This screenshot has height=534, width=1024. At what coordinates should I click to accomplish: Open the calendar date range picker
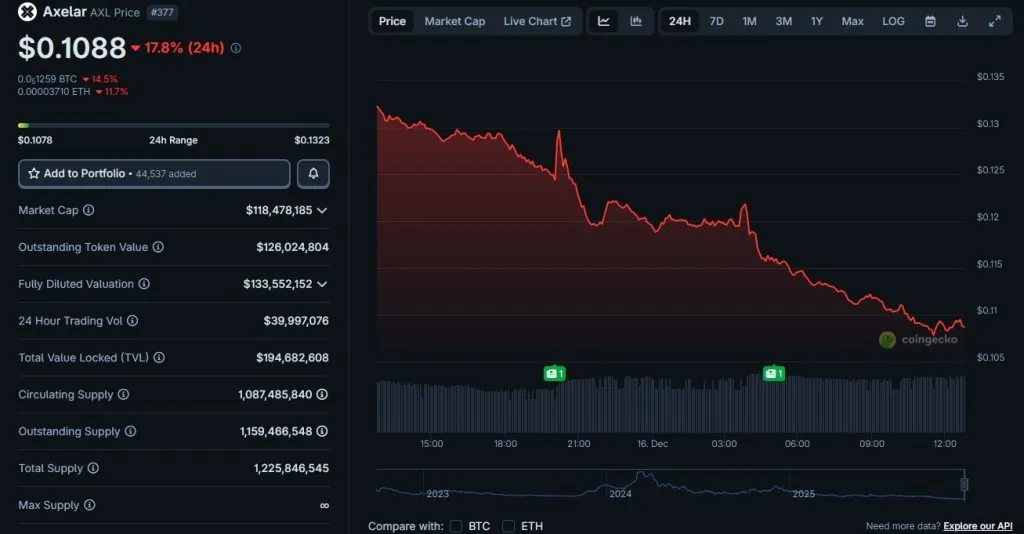[x=930, y=21]
